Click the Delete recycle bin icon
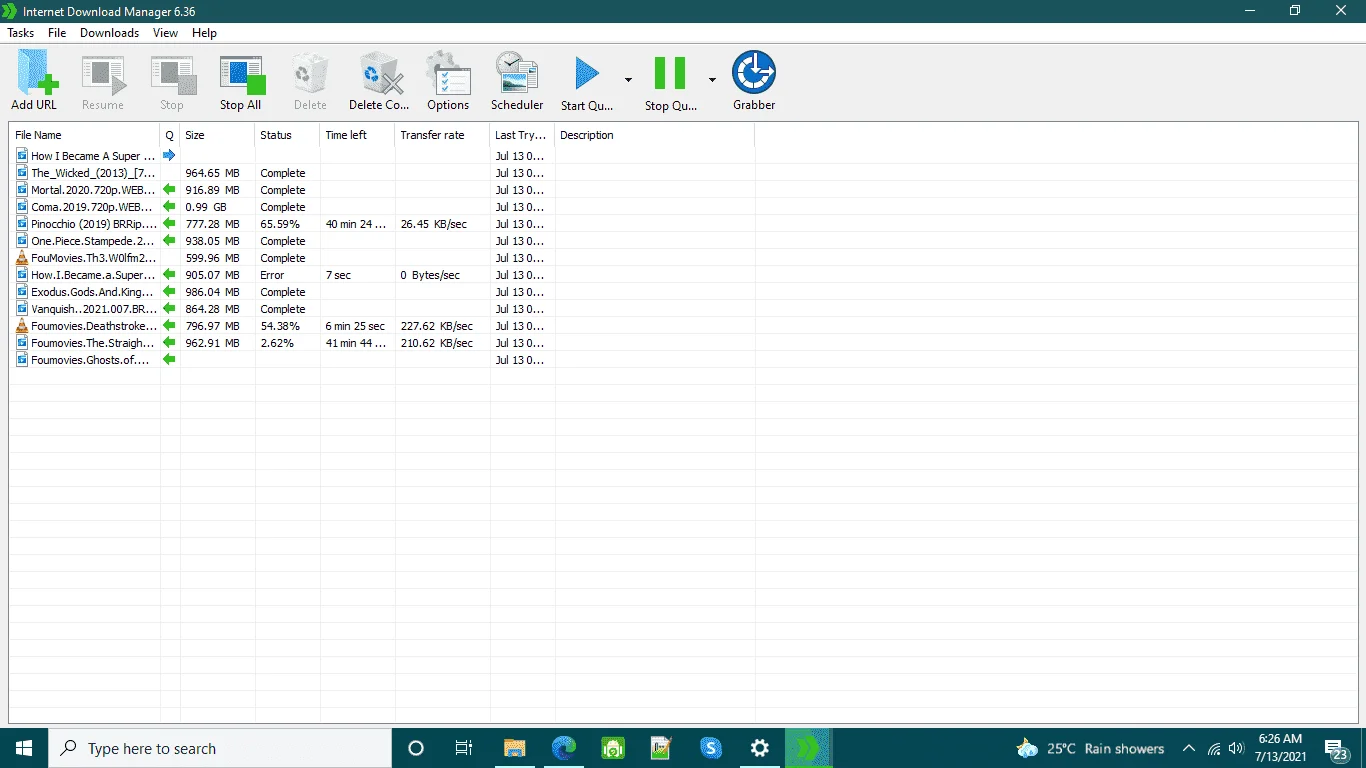This screenshot has height=768, width=1366. point(310,75)
